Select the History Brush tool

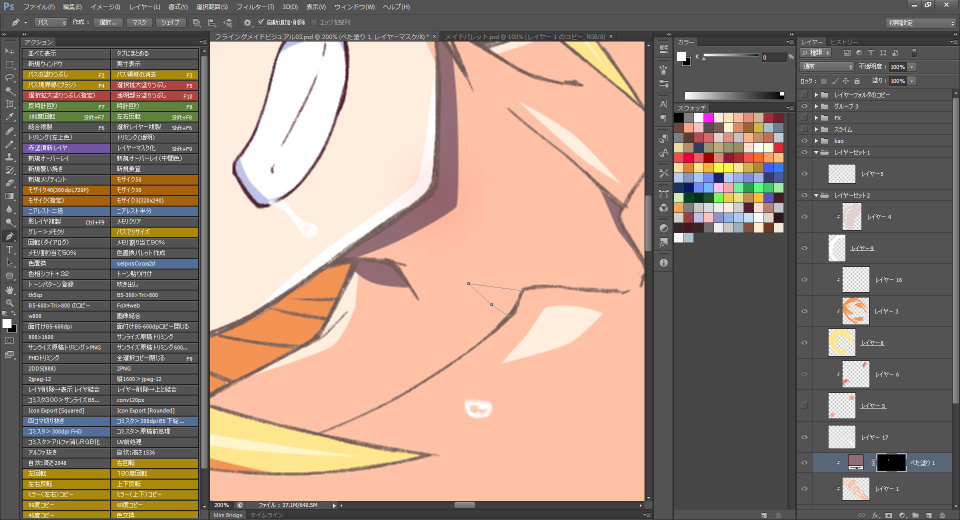[x=9, y=170]
